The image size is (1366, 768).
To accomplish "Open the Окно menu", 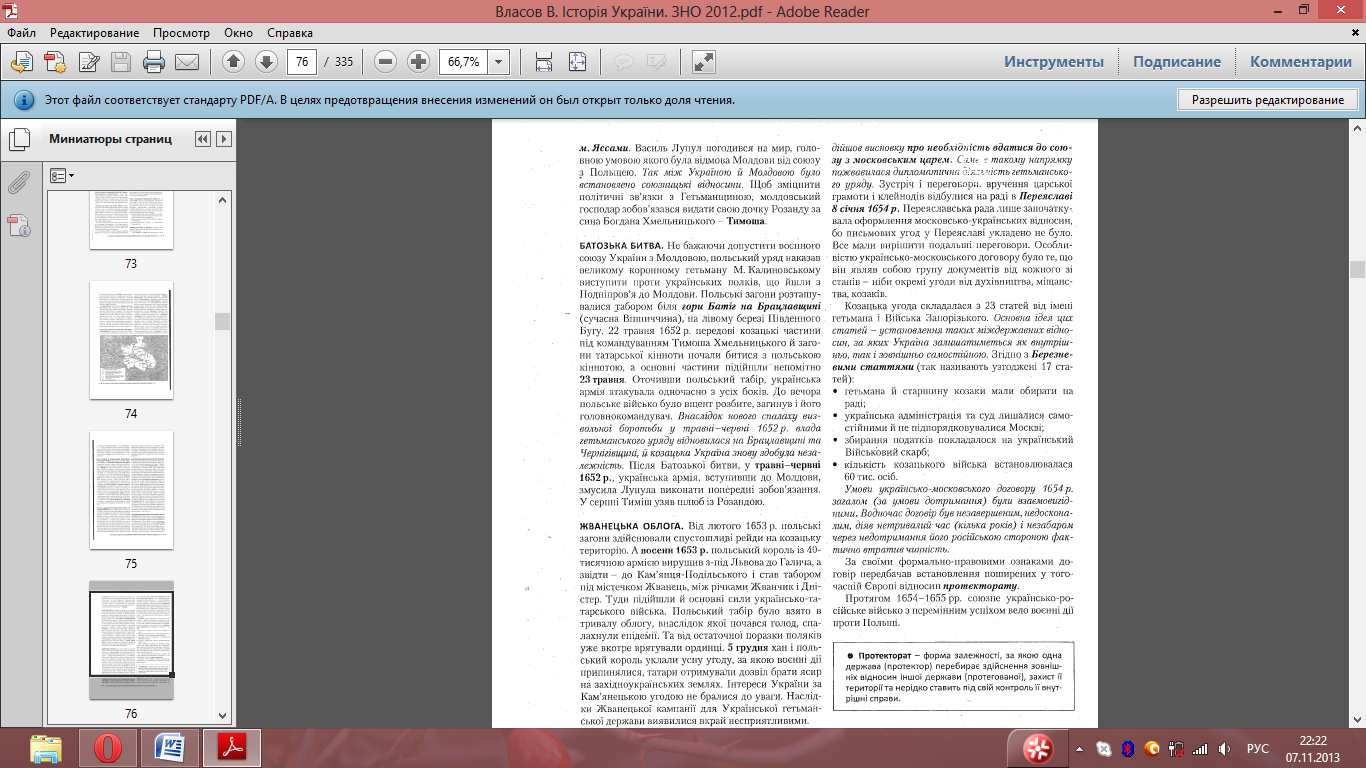I will pos(238,33).
